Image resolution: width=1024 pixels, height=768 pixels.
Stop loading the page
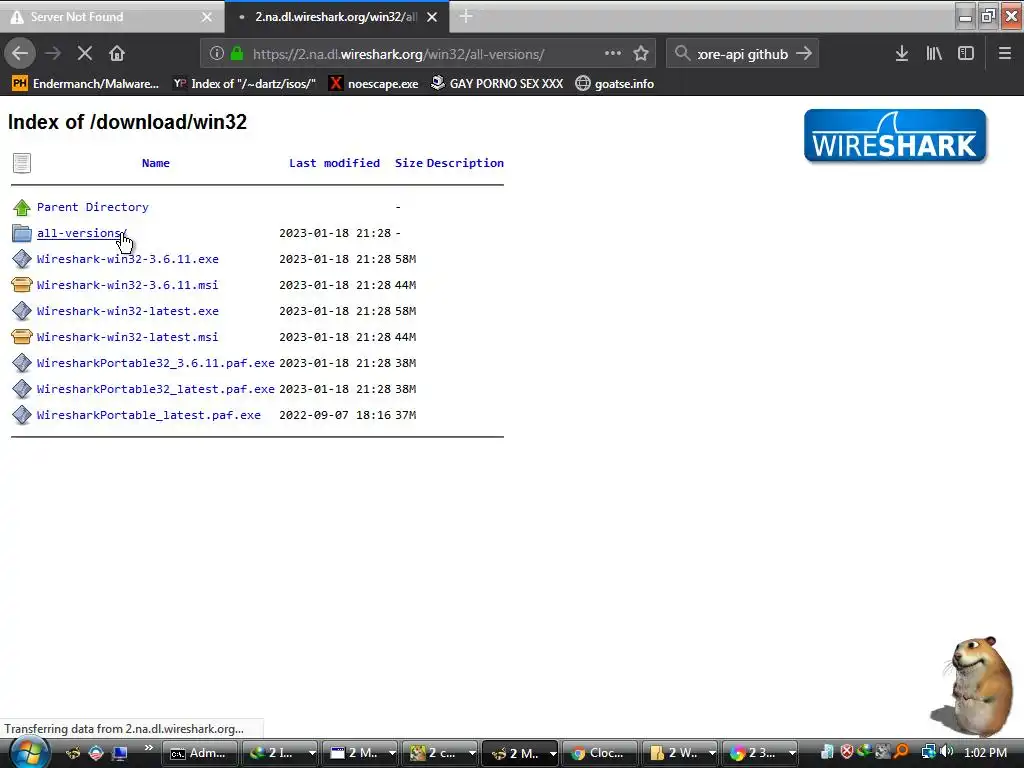pos(85,54)
